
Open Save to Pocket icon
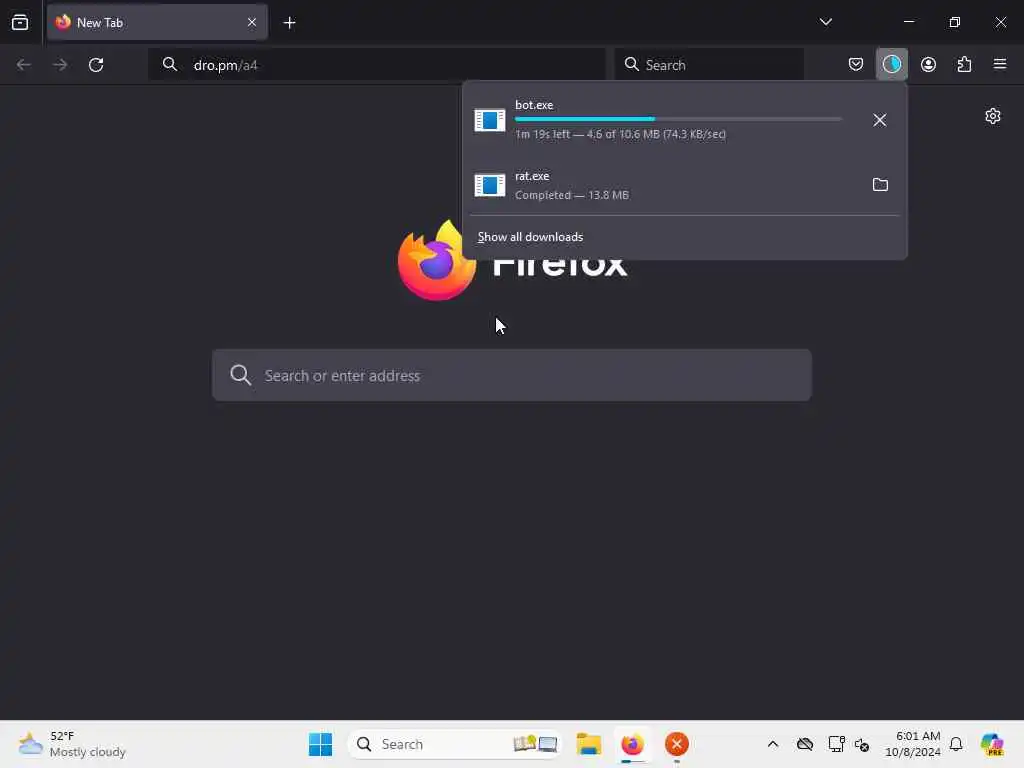click(856, 65)
